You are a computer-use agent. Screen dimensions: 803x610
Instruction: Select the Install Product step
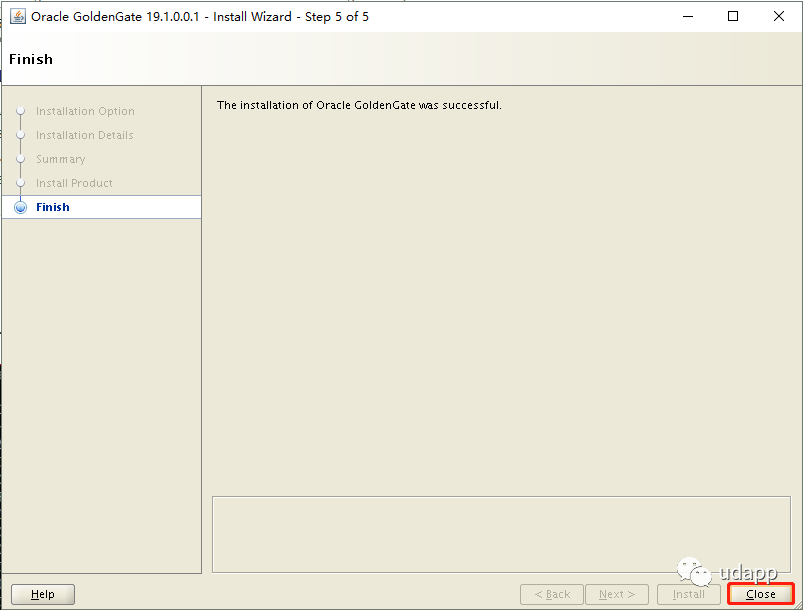point(74,183)
